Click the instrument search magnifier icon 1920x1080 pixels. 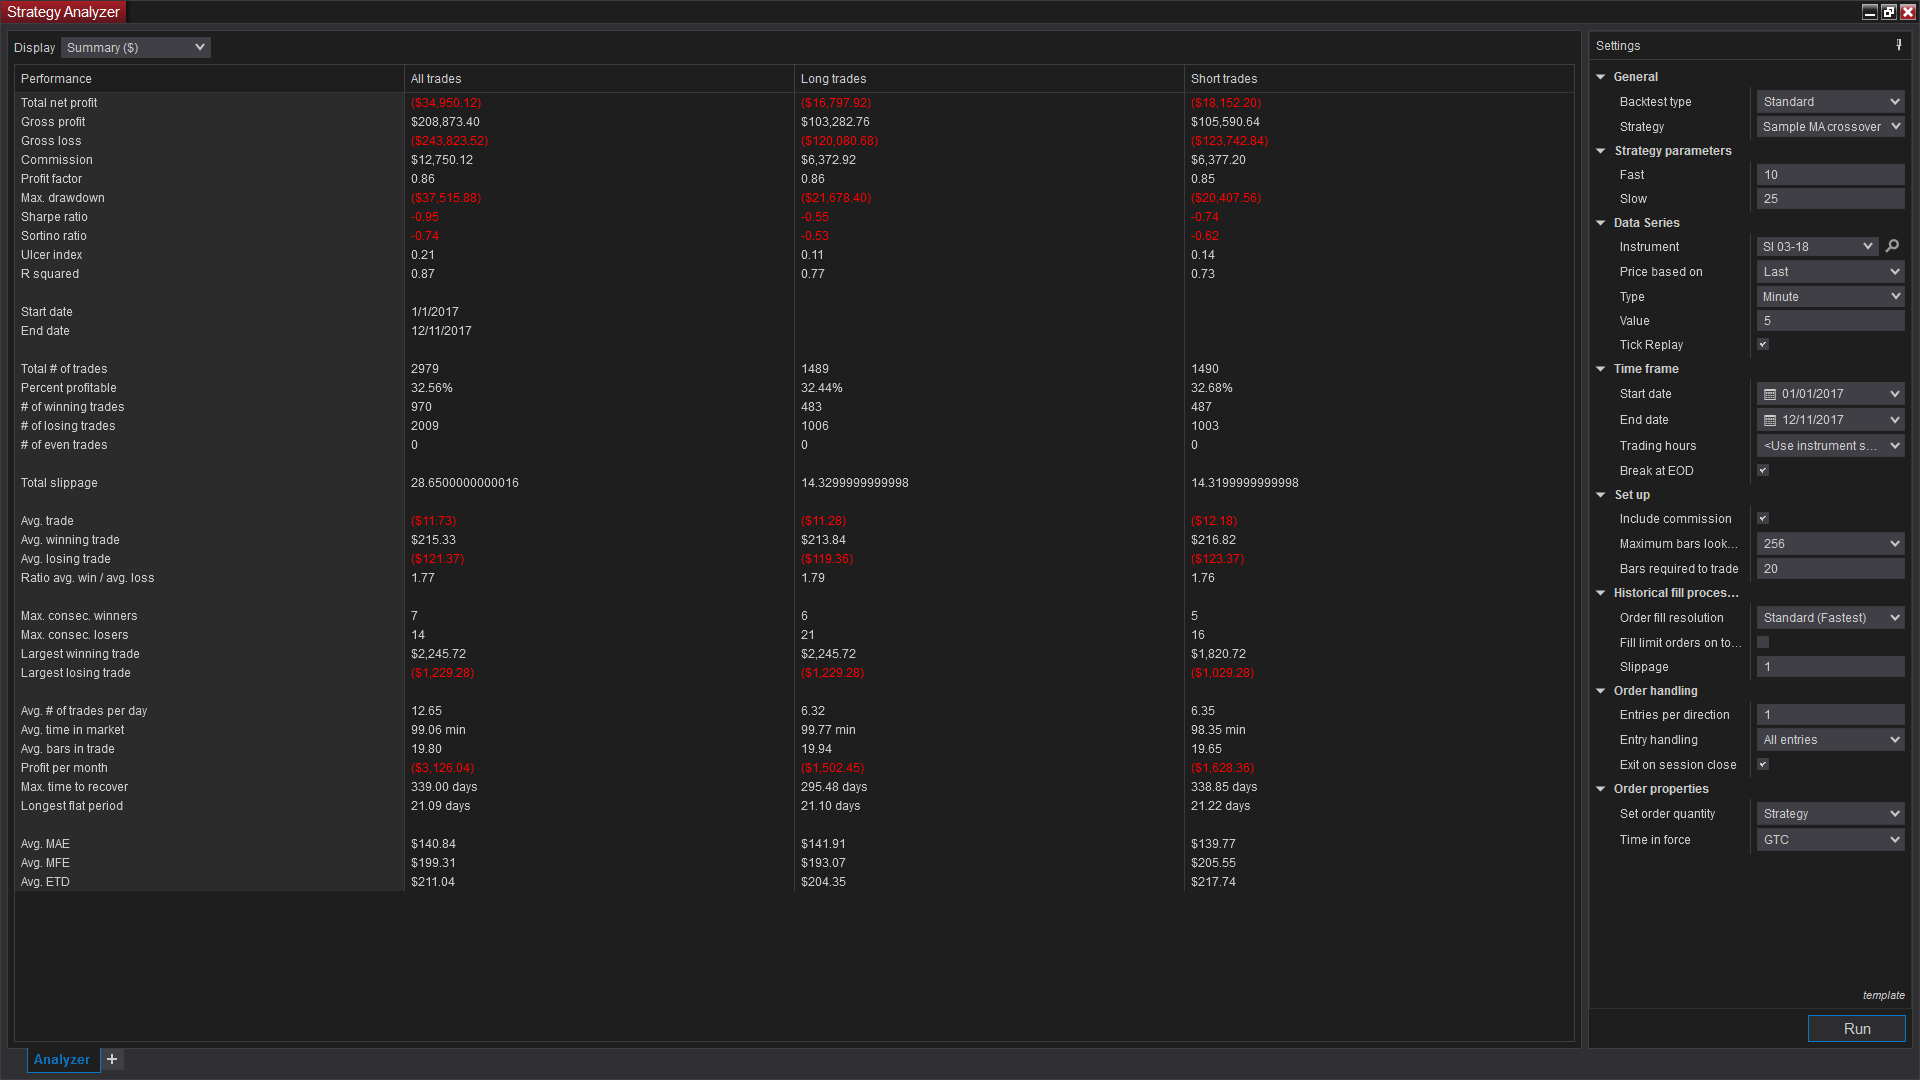click(1892, 246)
